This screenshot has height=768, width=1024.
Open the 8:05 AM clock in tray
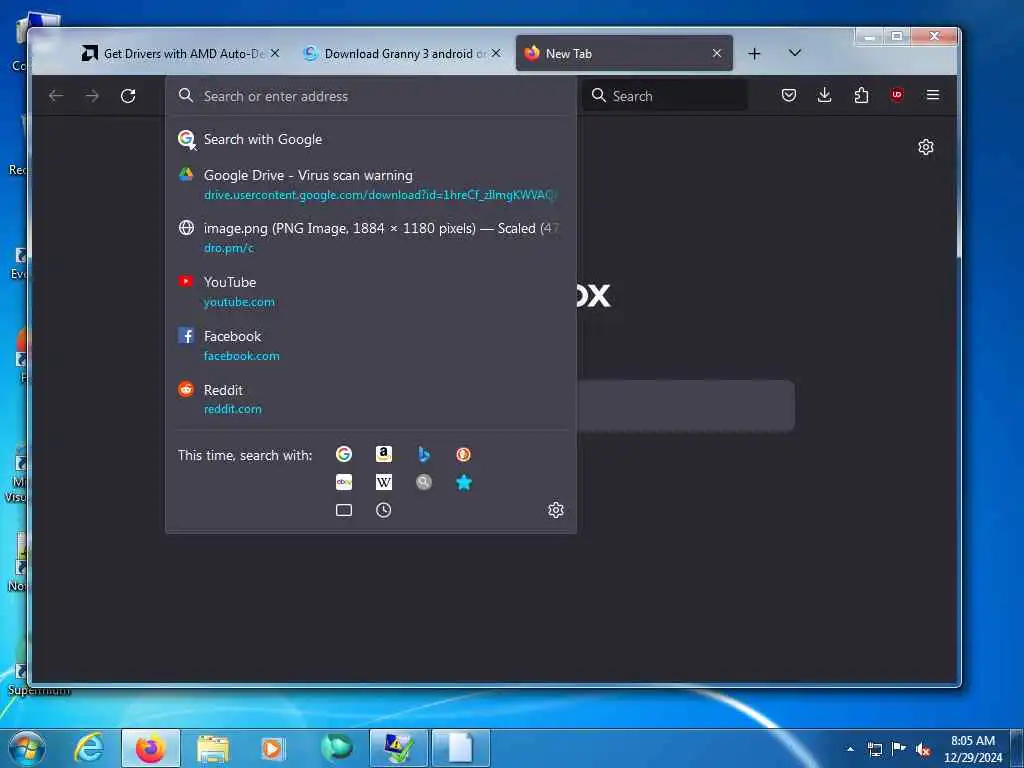click(973, 749)
